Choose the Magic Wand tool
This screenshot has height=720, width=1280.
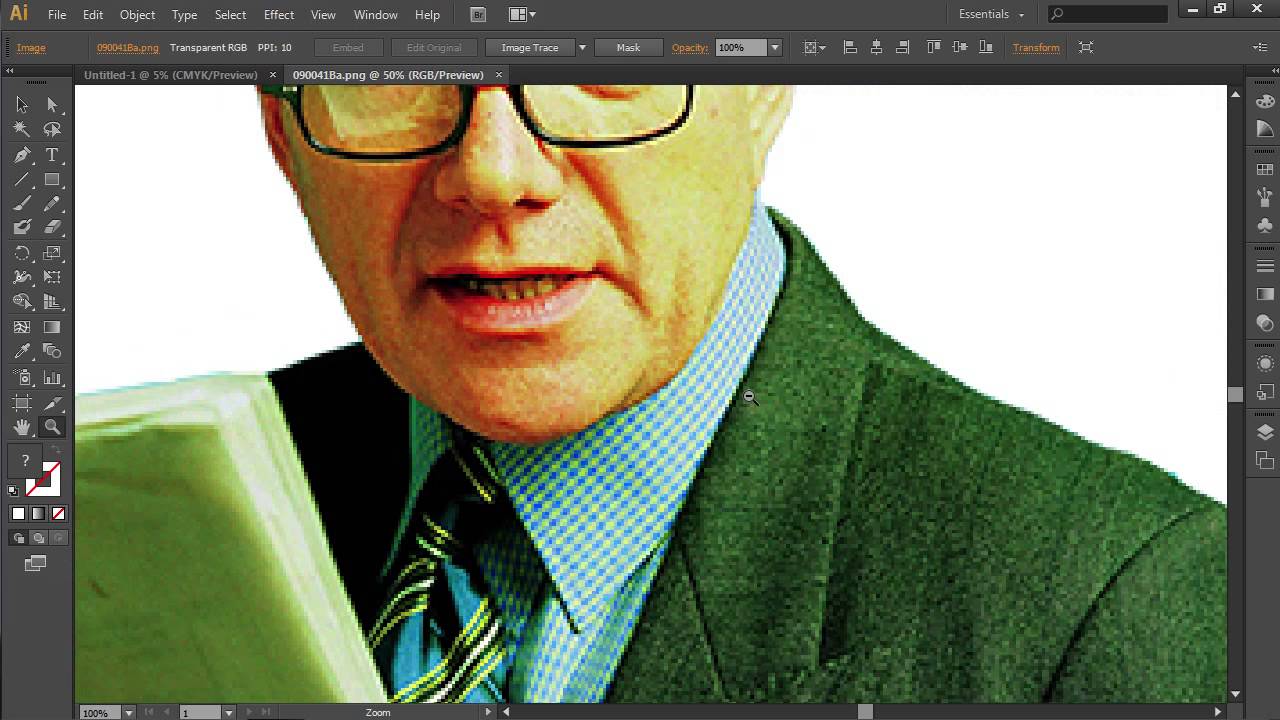point(20,129)
